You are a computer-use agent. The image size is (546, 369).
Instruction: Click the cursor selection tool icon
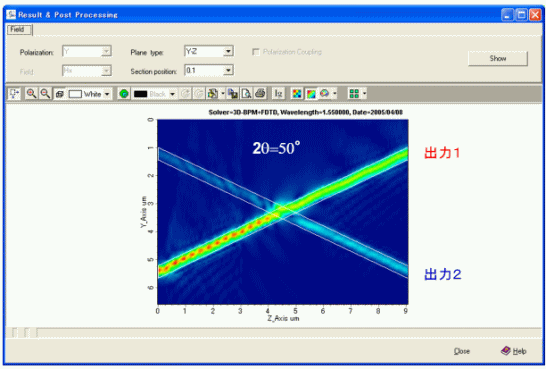[14, 94]
